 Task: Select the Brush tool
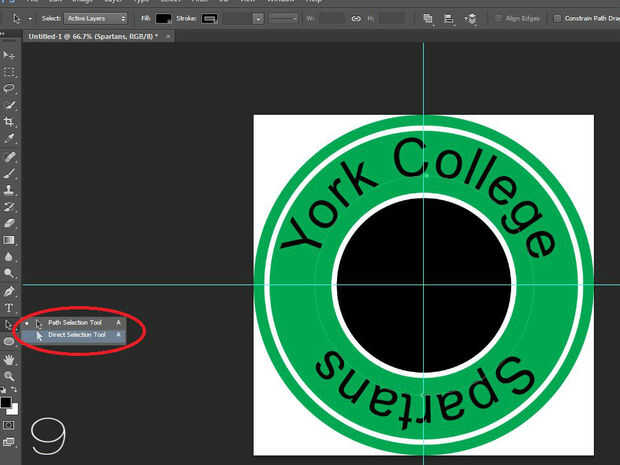pyautogui.click(x=9, y=173)
